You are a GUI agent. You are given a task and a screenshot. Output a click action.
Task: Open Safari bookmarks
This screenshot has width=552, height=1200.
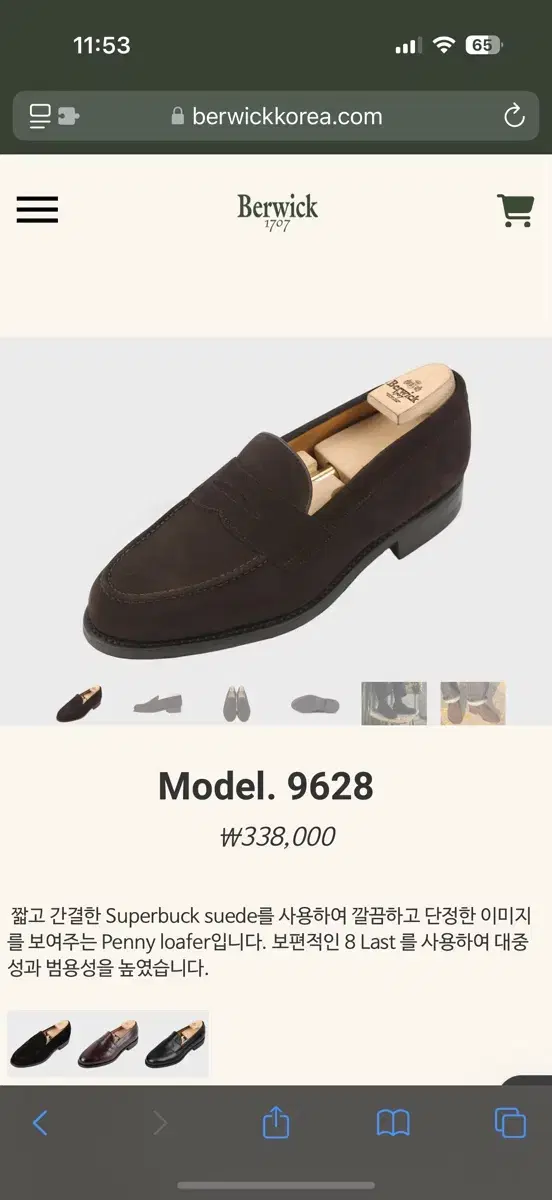pyautogui.click(x=393, y=1123)
